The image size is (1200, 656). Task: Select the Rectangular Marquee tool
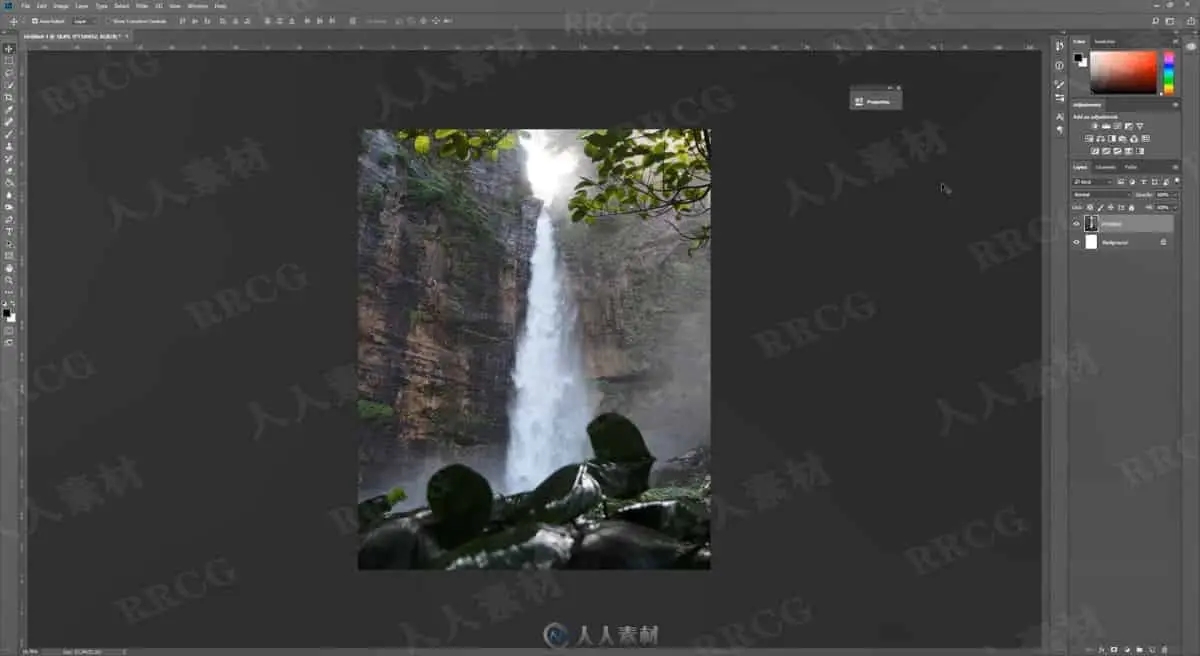(x=9, y=60)
